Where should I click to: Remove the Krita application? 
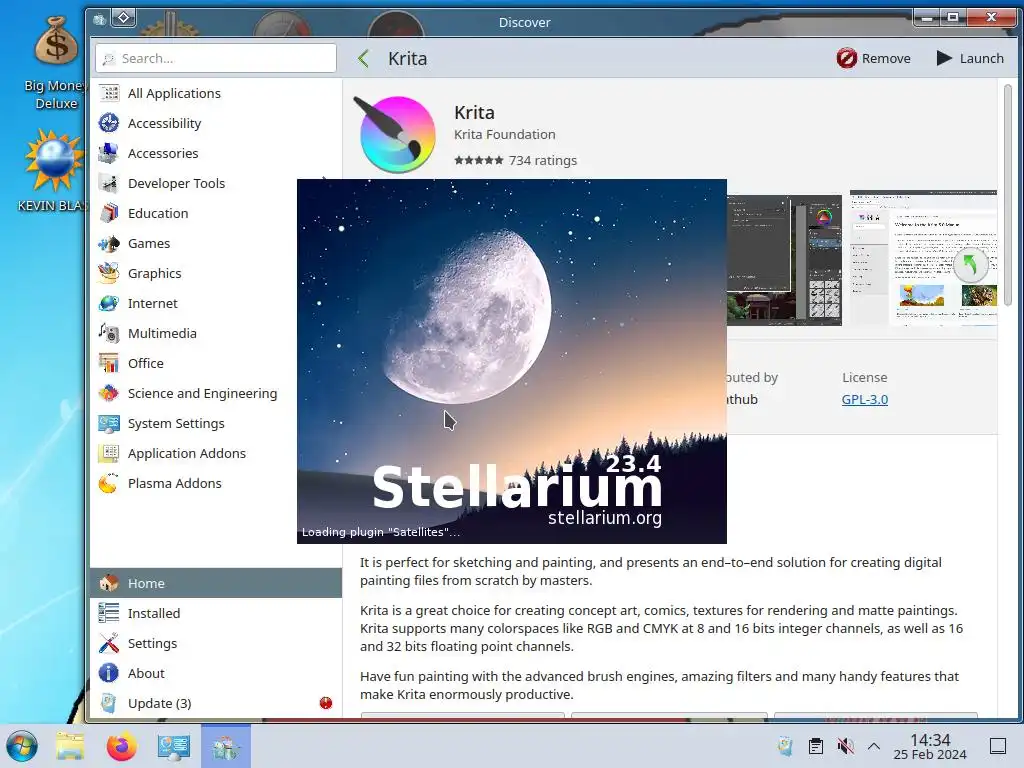tap(873, 58)
